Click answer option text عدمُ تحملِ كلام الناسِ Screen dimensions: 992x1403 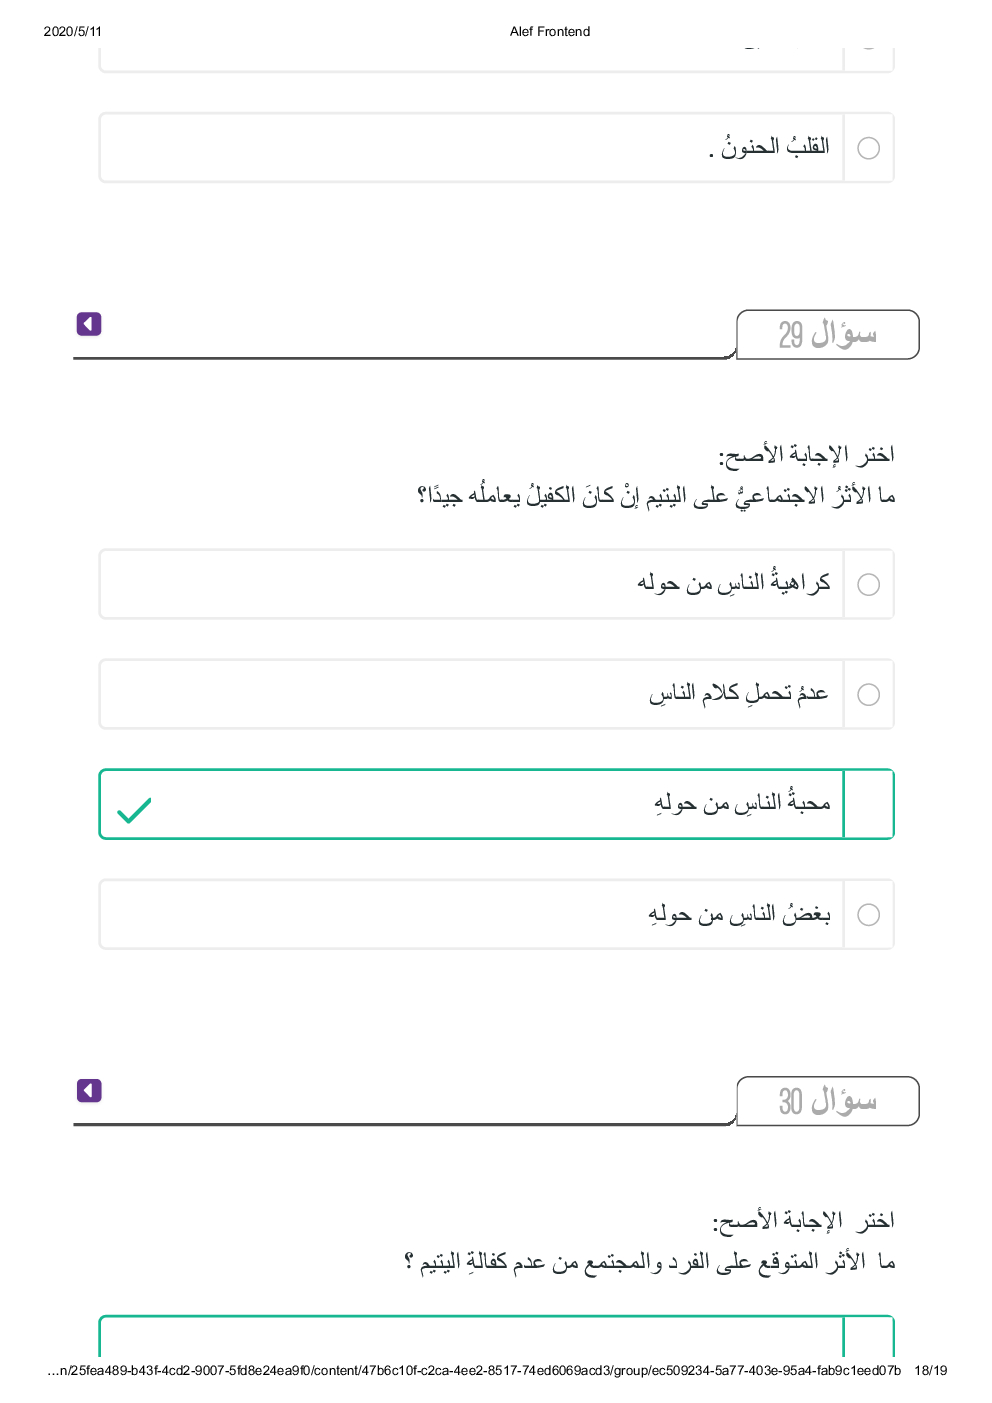click(738, 693)
